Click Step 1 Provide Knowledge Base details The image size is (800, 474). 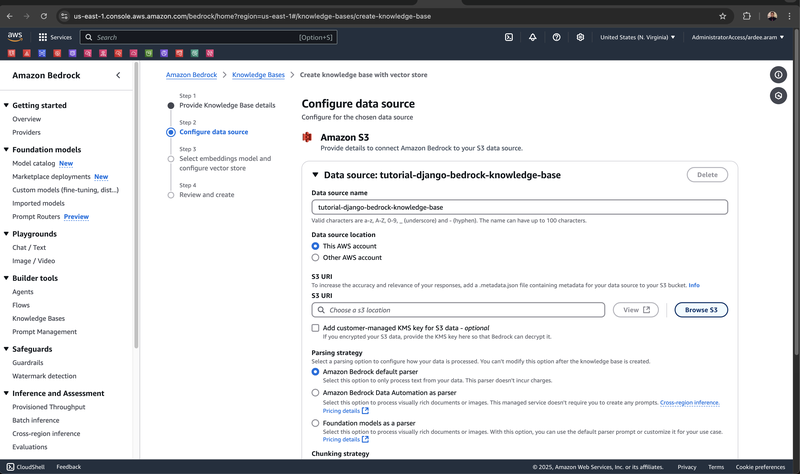(x=227, y=105)
